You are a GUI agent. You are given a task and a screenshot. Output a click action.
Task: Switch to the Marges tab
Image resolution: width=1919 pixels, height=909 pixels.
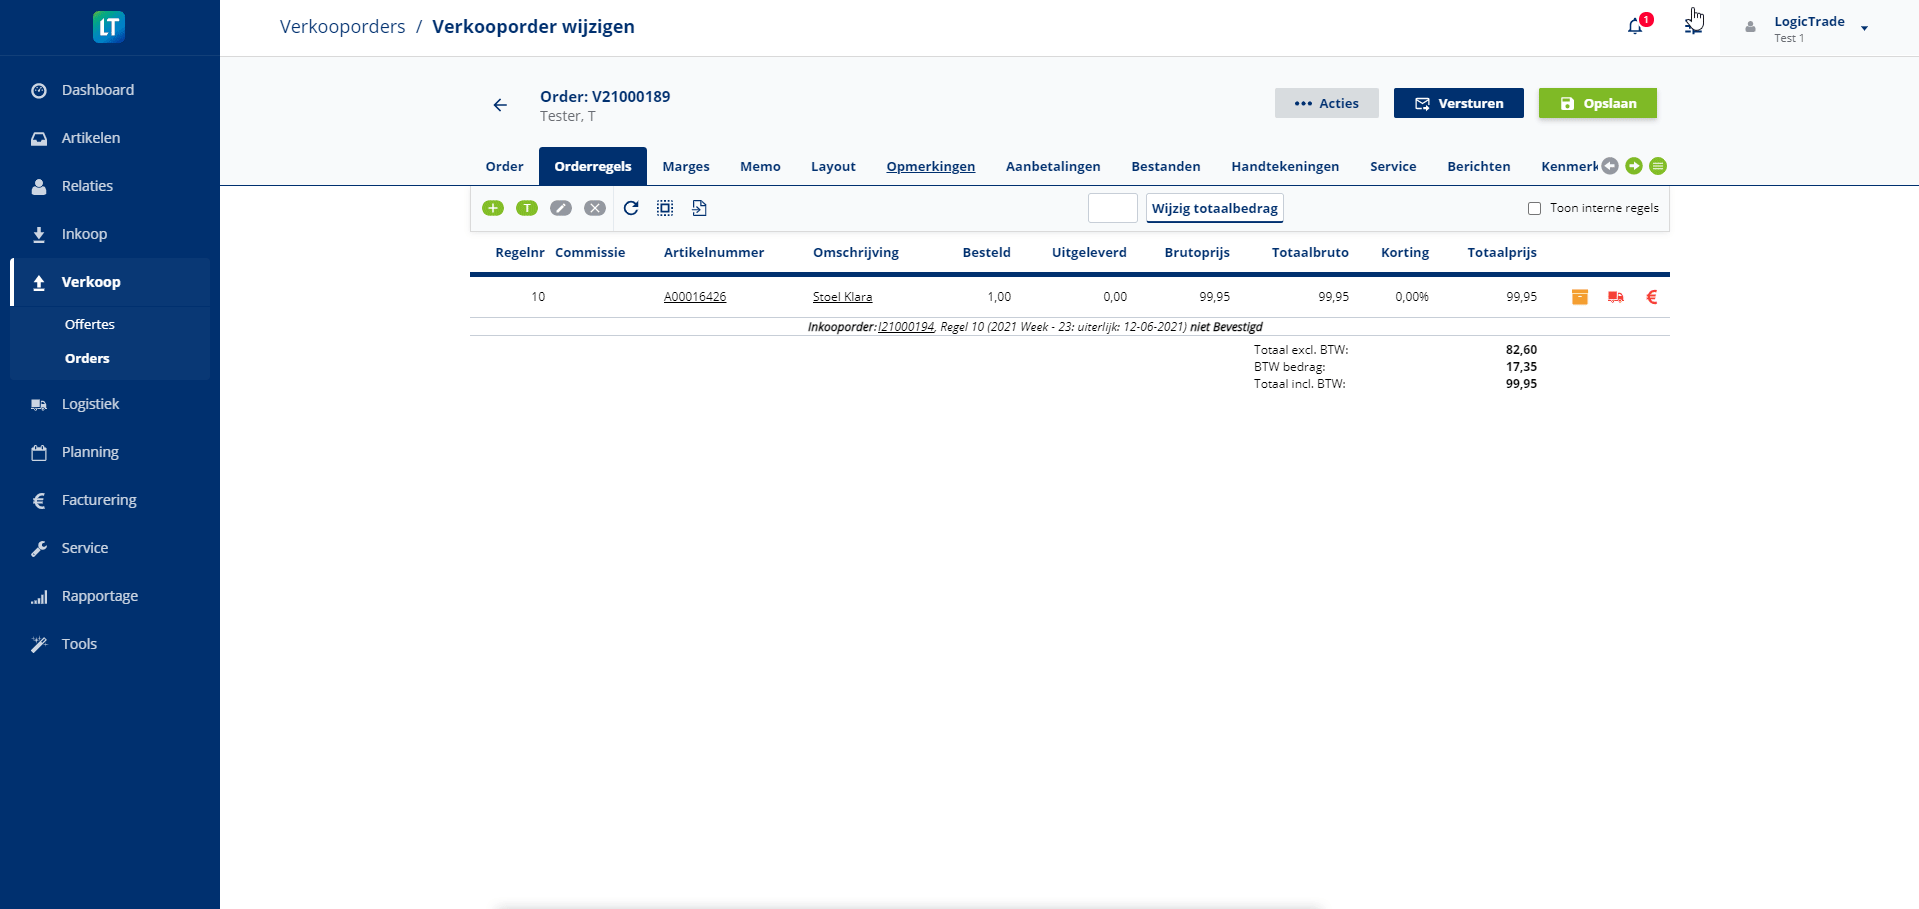(686, 167)
